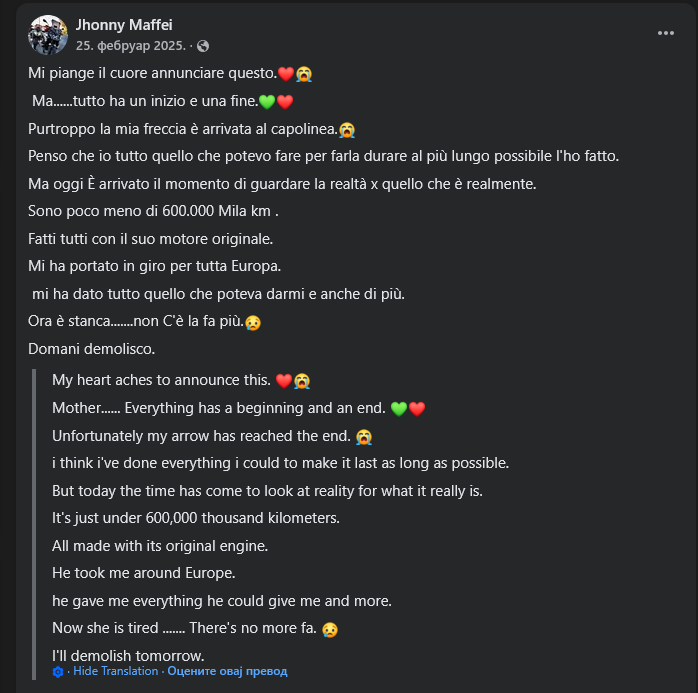Click the crying emoji after 'annunciare questo.'

(303, 74)
